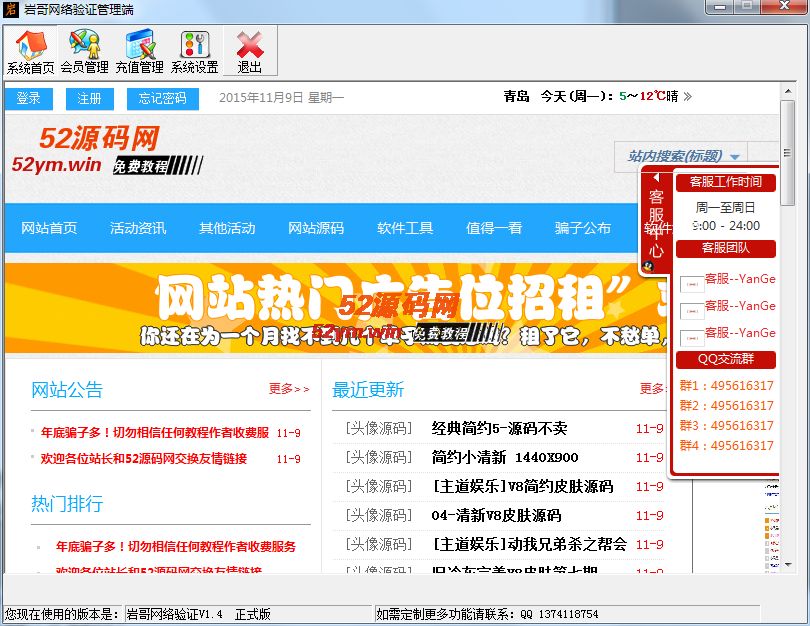This screenshot has height=626, width=810.
Task: Open the 充值管理 recharge management icon
Action: click(x=139, y=51)
